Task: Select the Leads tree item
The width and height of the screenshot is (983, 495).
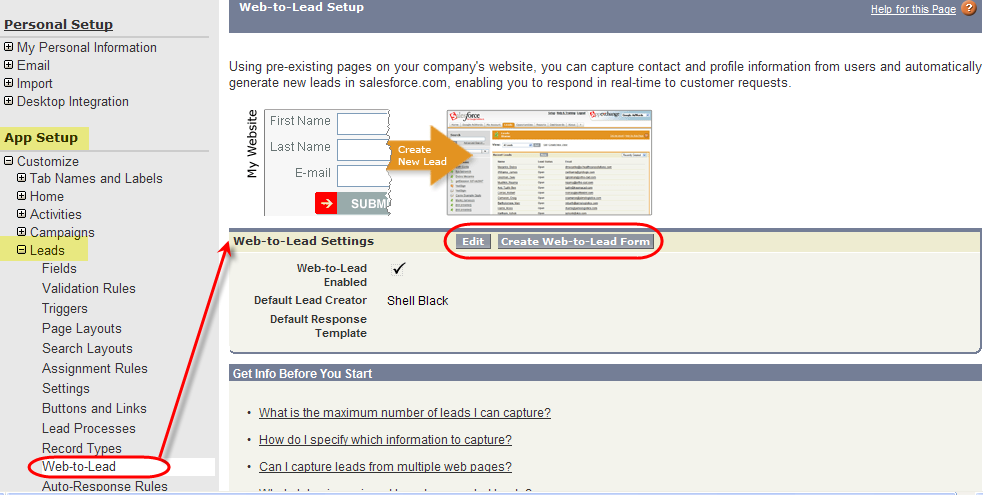Action: point(47,250)
